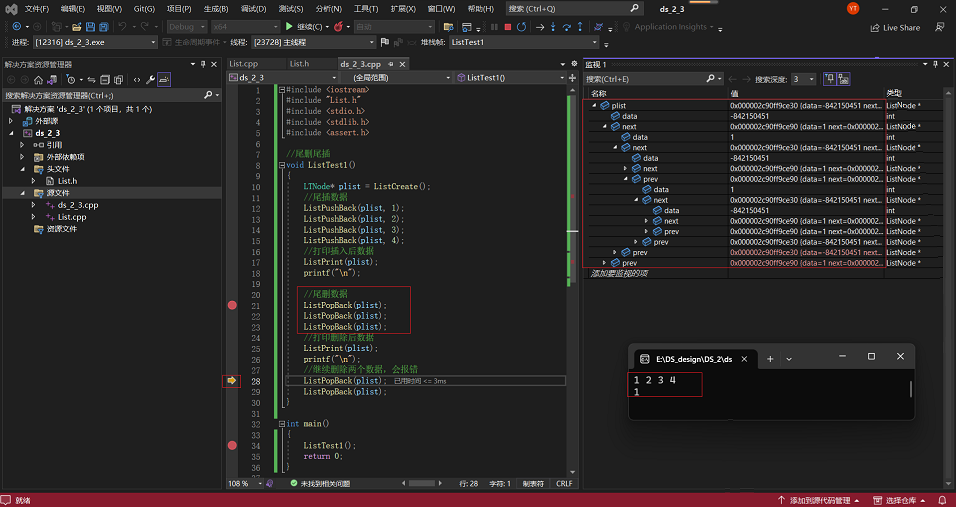The image size is (956, 507).
Task: Click Select Repository in status bar
Action: coord(899,500)
